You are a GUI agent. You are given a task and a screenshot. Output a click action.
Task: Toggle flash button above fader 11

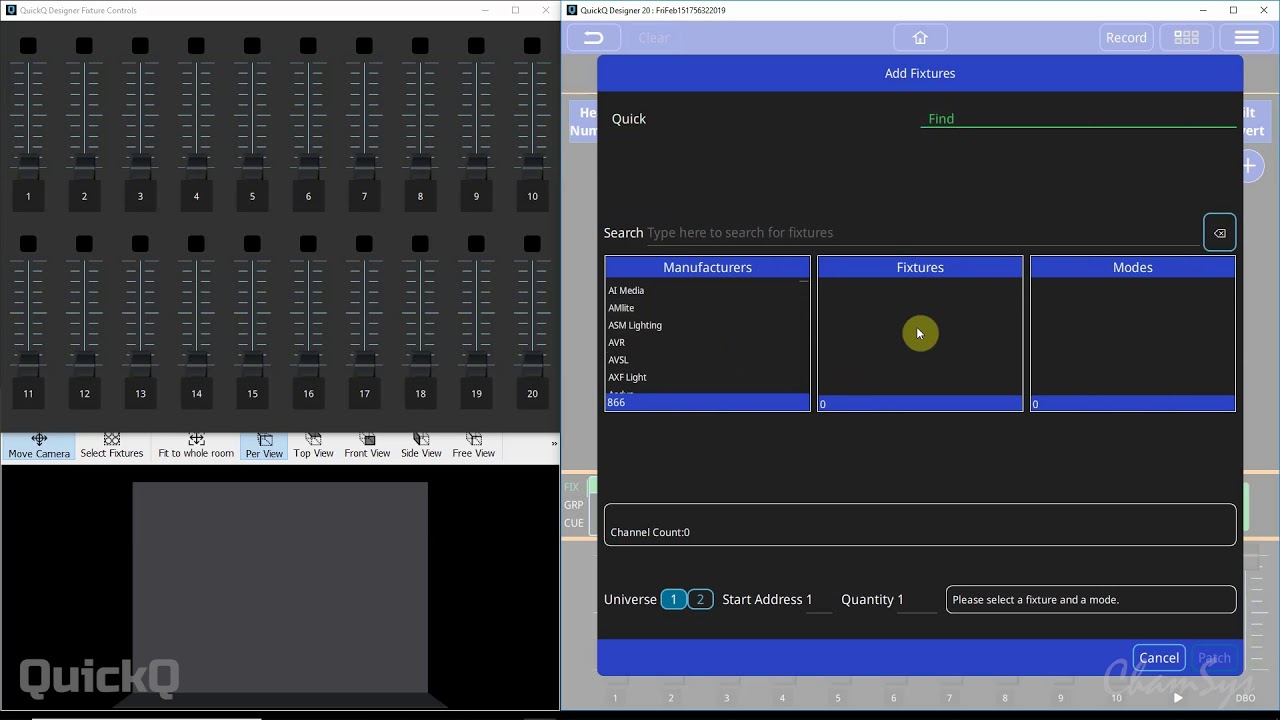pos(28,244)
